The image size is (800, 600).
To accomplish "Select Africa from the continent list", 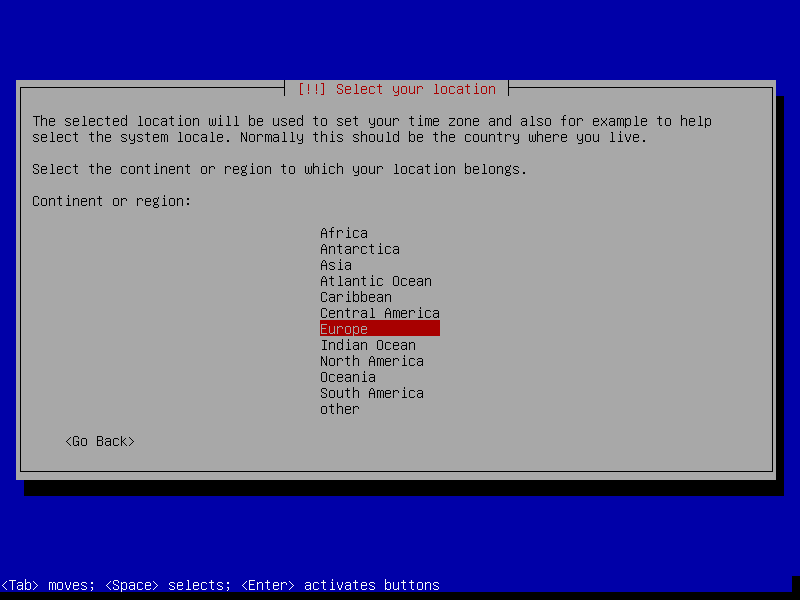I will click(x=344, y=233).
